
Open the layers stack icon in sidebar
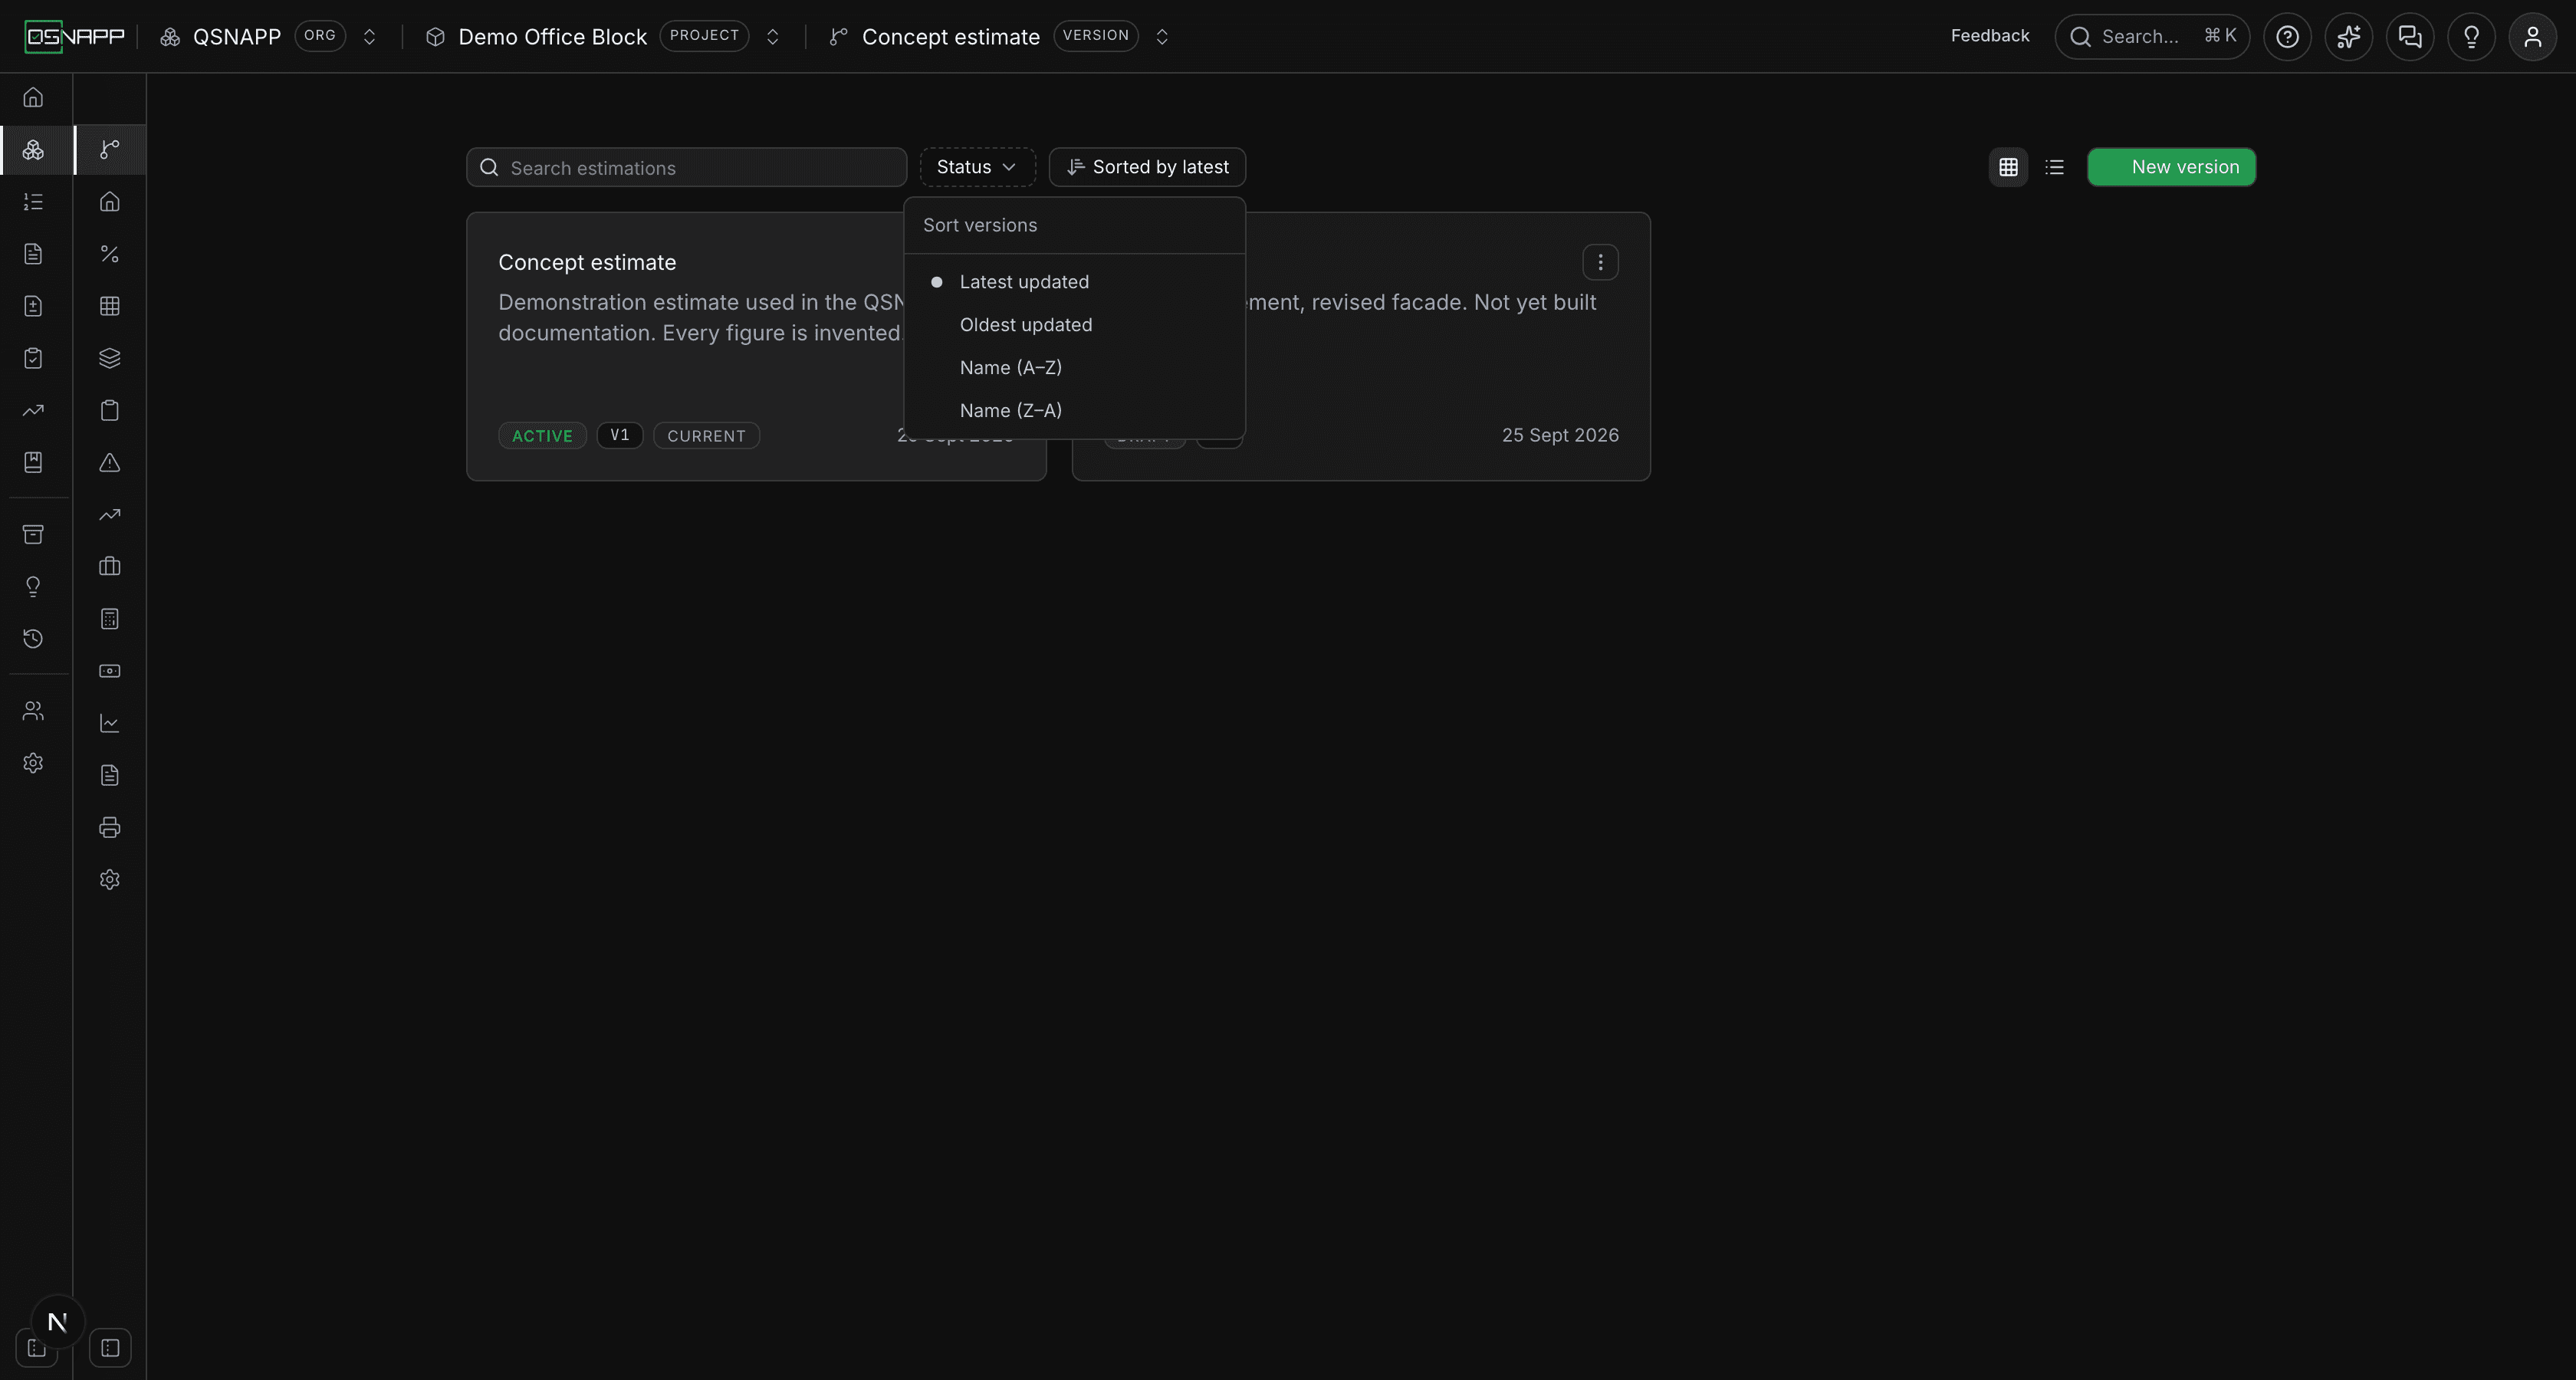pyautogui.click(x=110, y=358)
